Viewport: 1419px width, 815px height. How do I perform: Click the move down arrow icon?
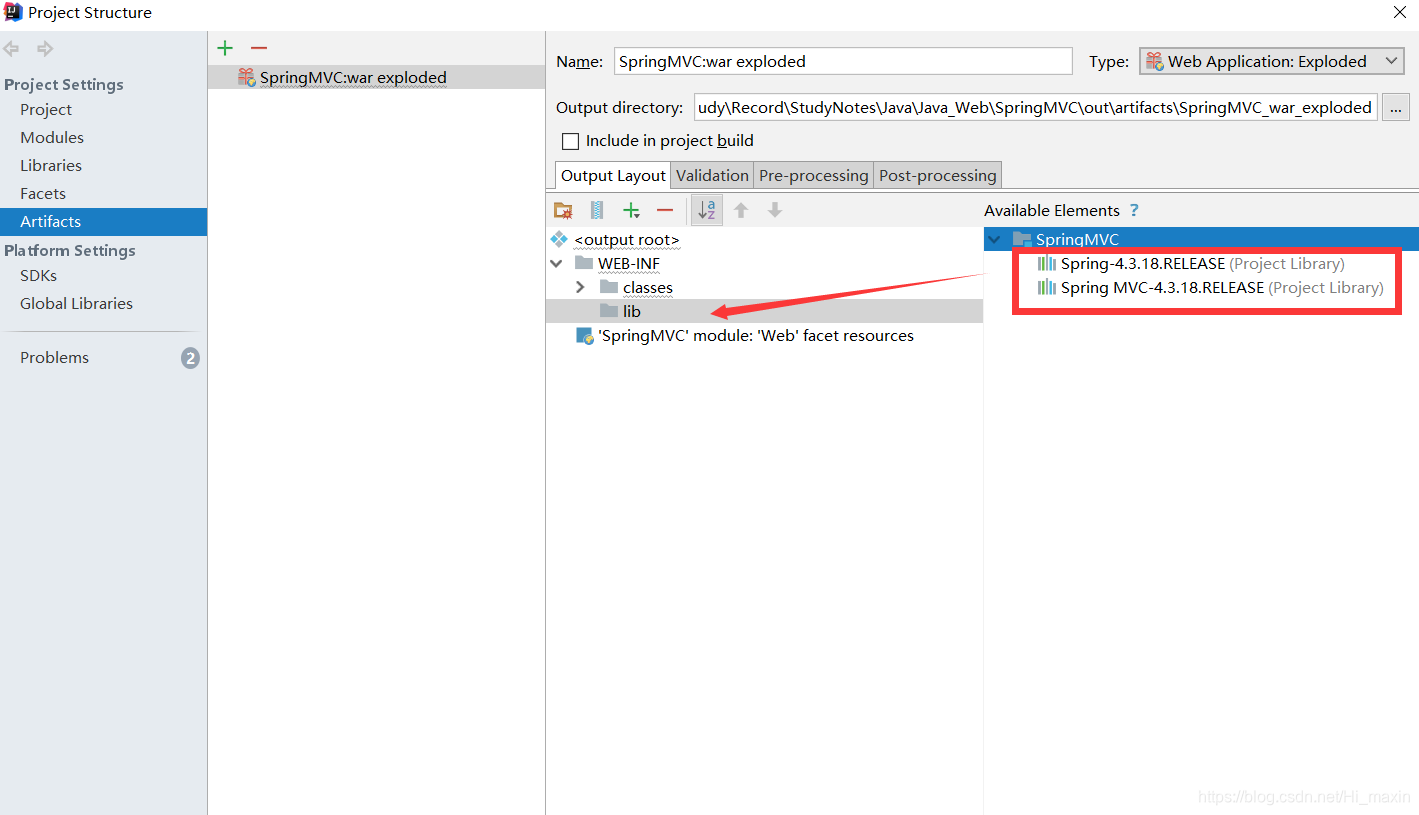click(x=775, y=210)
